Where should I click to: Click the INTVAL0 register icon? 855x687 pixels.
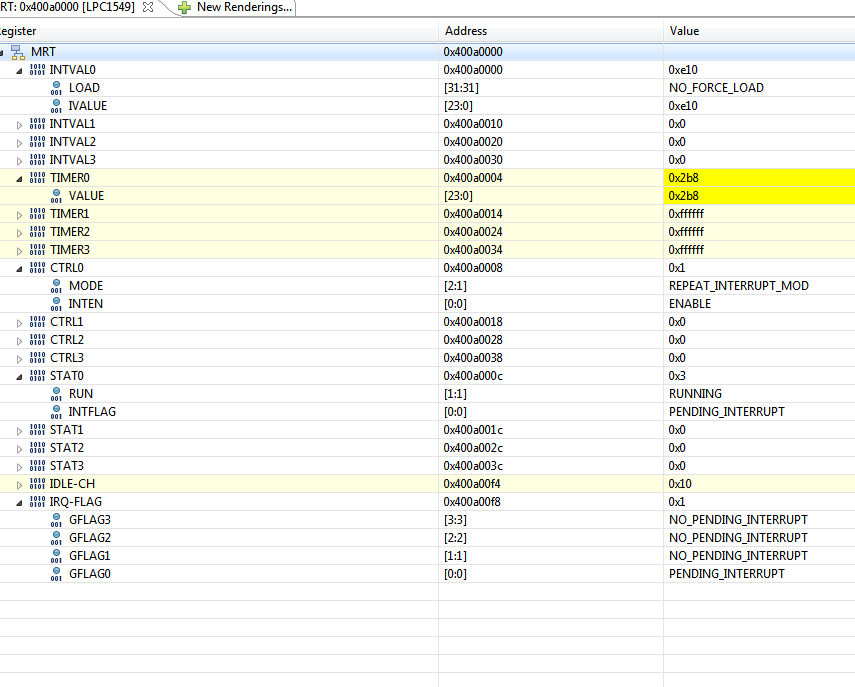pos(37,70)
